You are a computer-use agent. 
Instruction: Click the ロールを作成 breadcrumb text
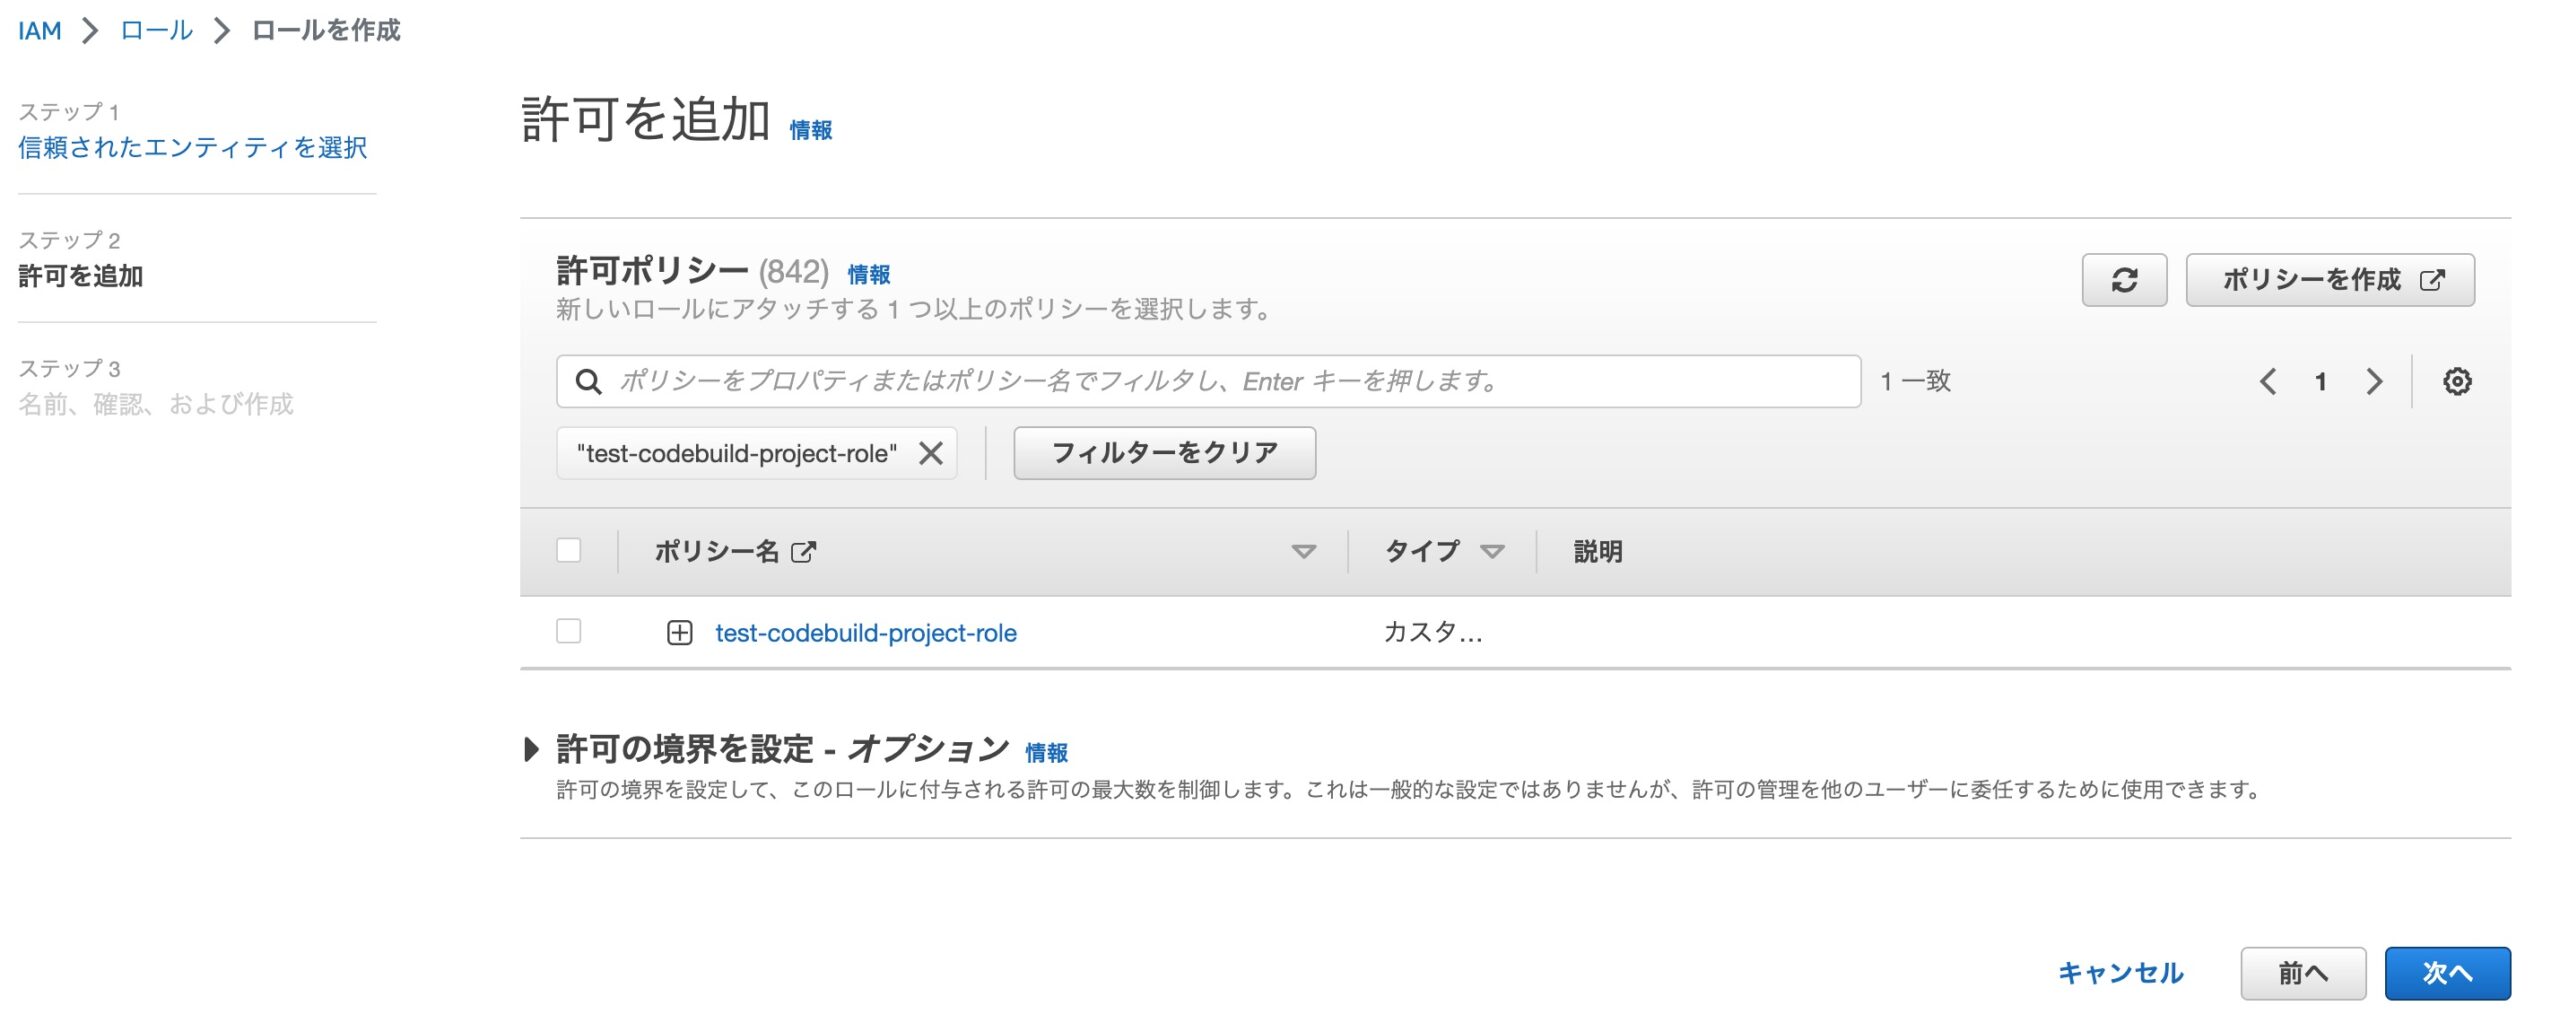(x=326, y=30)
